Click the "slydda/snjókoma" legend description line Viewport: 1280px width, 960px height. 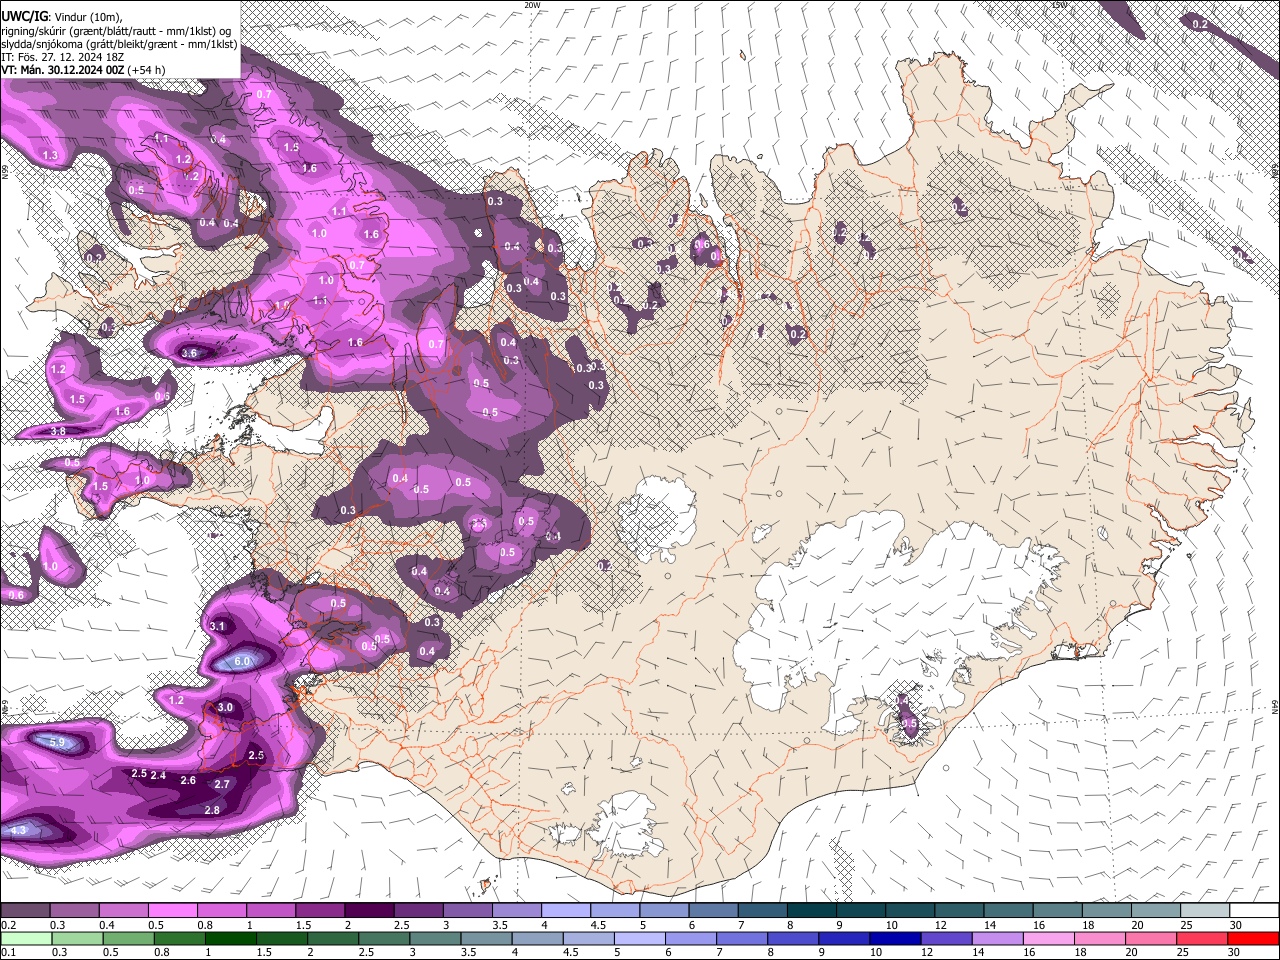click(x=119, y=44)
